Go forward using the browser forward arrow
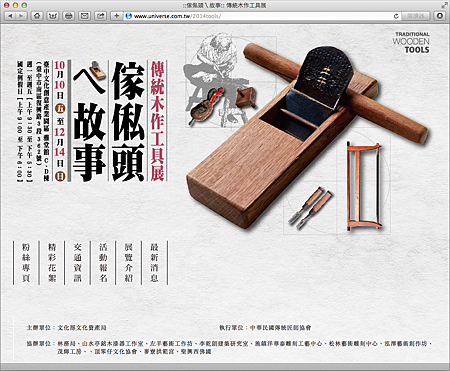This screenshot has width=450, height=371. [x=21, y=16]
